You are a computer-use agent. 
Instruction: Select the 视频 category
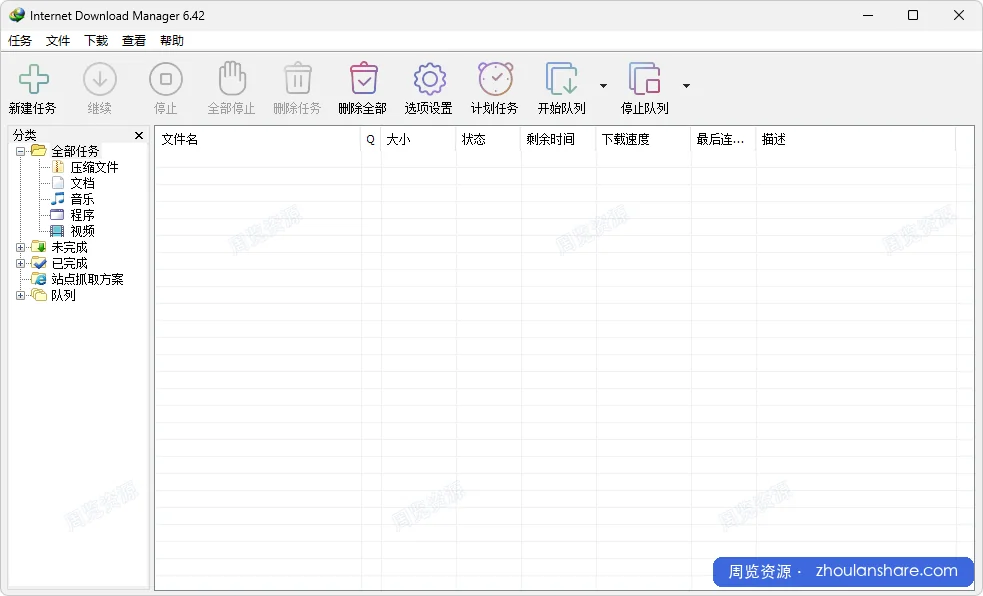(x=82, y=231)
